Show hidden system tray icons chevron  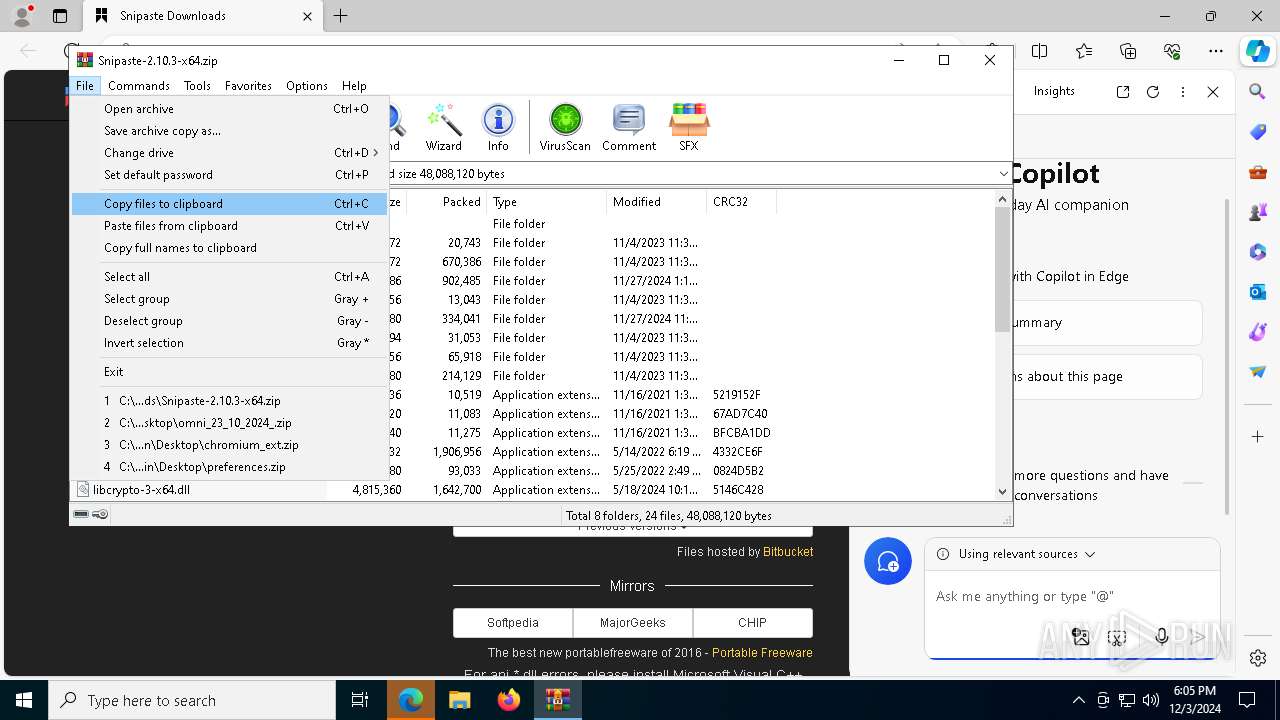[x=1078, y=700]
